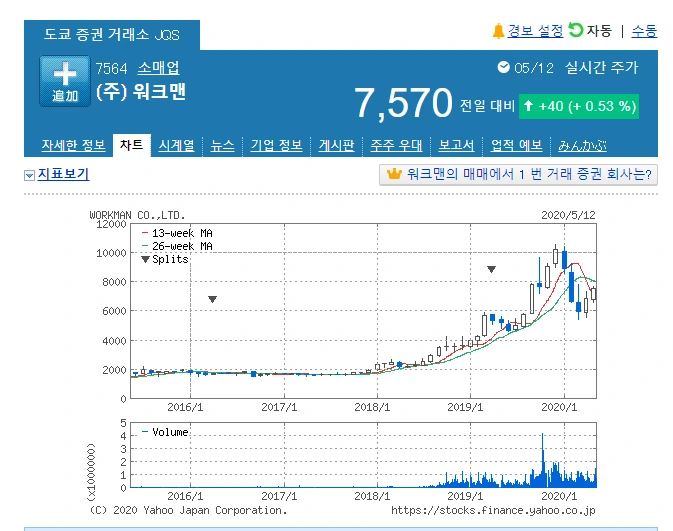Viewport: 673px width, 531px height.
Task: Click the Splits legend entry
Action: pyautogui.click(x=165, y=259)
